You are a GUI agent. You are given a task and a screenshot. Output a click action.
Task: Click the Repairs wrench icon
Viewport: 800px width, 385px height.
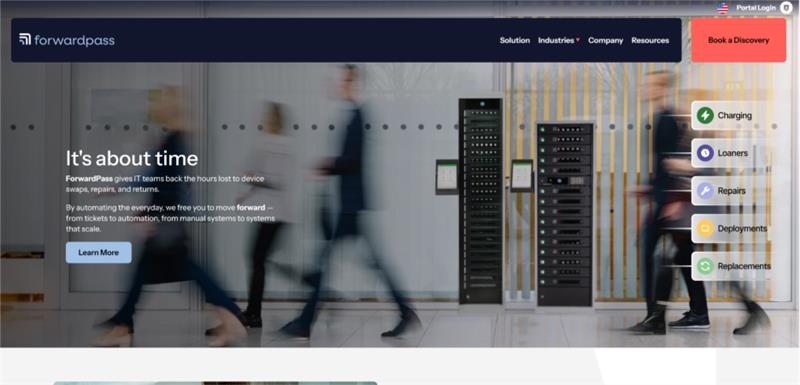click(x=705, y=191)
